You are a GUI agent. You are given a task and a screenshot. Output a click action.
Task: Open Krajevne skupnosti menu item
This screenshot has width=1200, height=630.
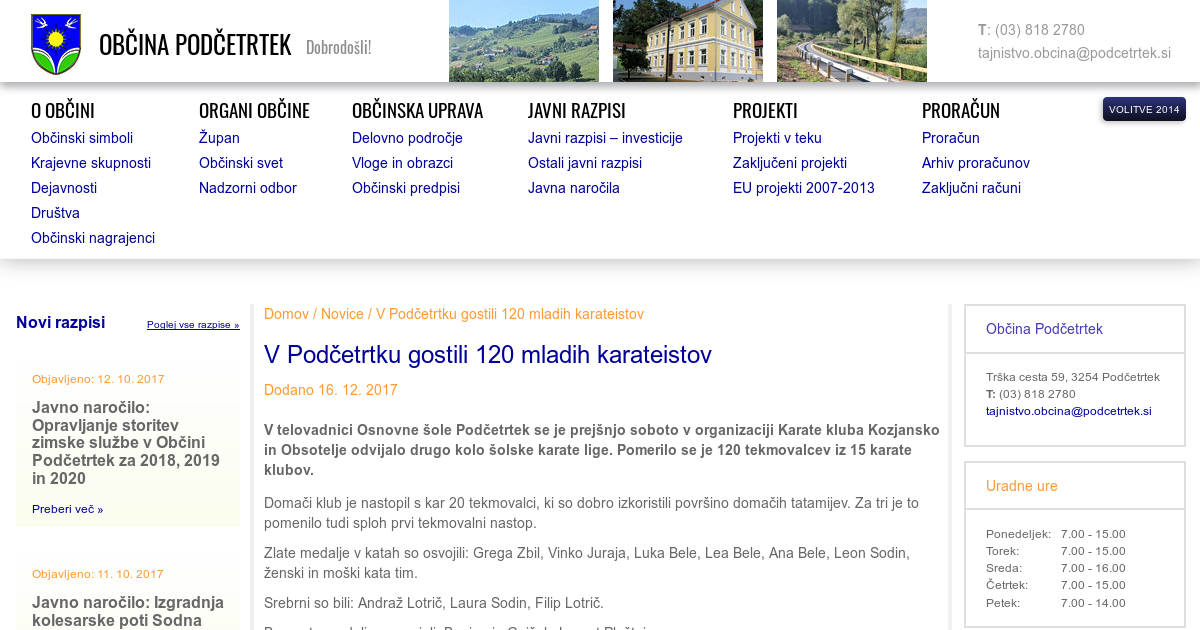[x=91, y=163]
